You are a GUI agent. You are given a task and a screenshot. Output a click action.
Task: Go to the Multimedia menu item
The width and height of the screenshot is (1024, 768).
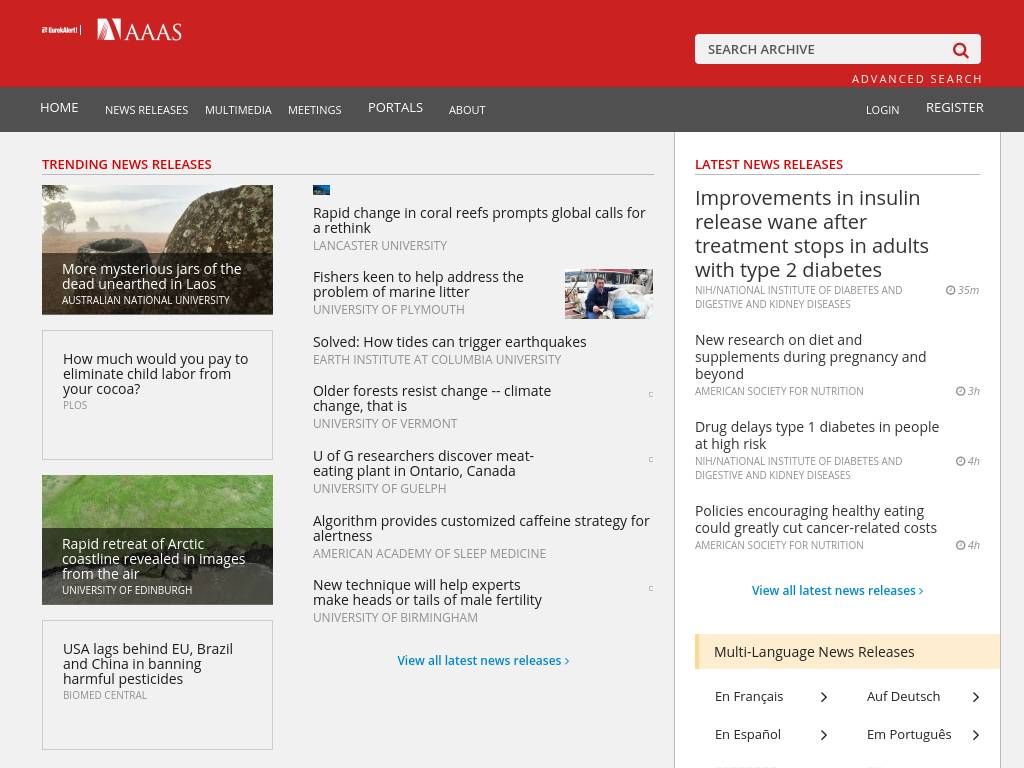(238, 110)
